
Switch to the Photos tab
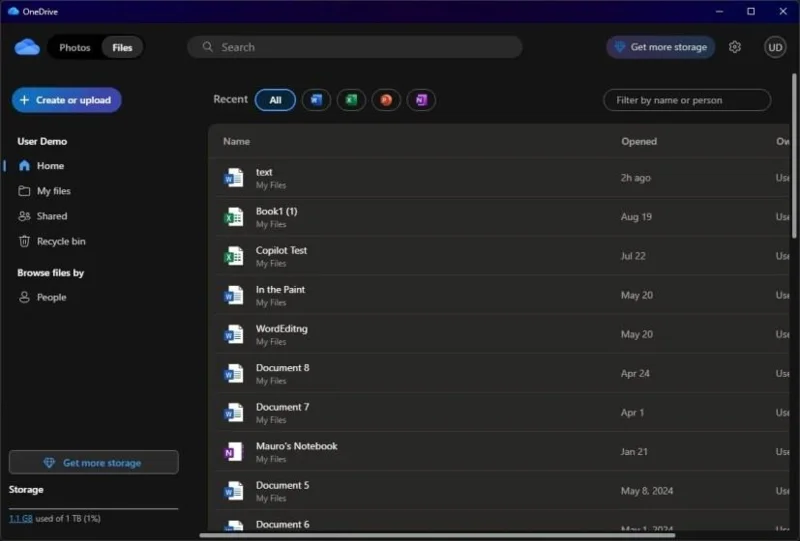pos(74,47)
